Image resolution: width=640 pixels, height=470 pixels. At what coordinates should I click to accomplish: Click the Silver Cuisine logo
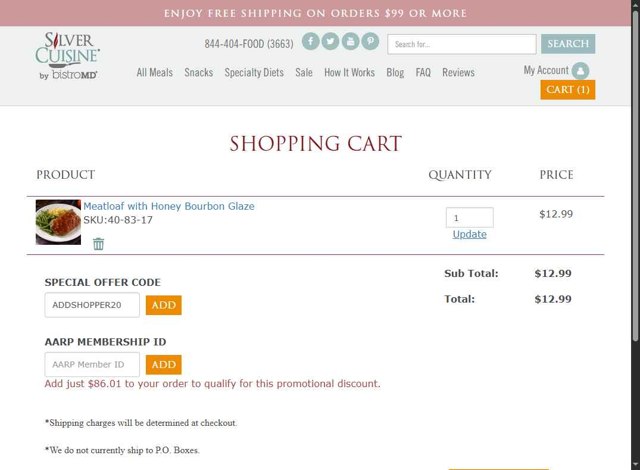[68, 55]
